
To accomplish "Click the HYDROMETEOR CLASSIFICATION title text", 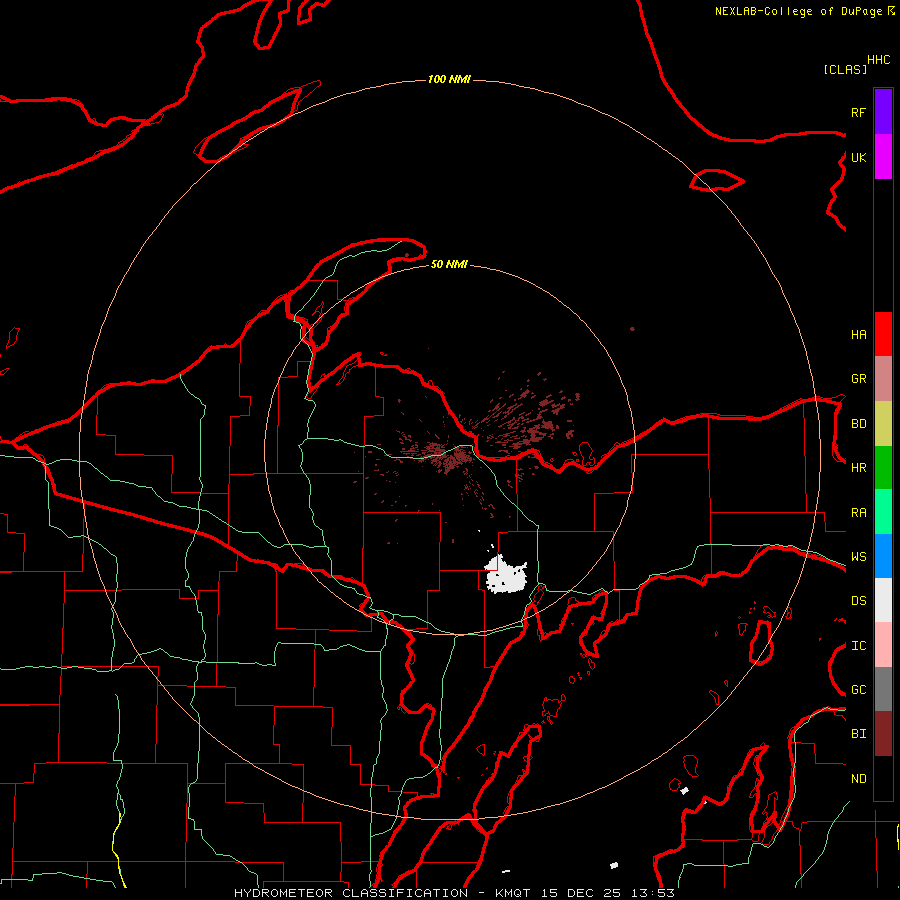I will point(351,893).
